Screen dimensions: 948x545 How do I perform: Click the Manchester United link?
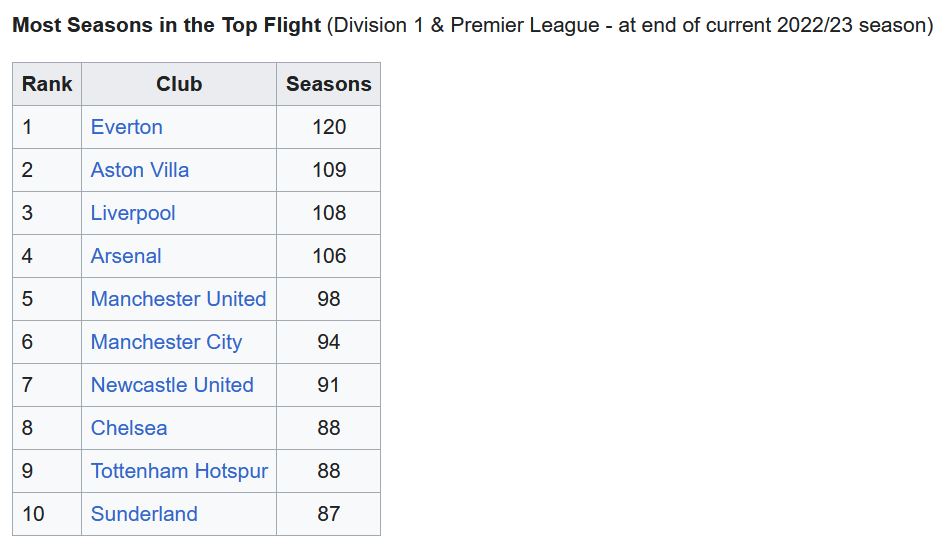click(x=178, y=299)
